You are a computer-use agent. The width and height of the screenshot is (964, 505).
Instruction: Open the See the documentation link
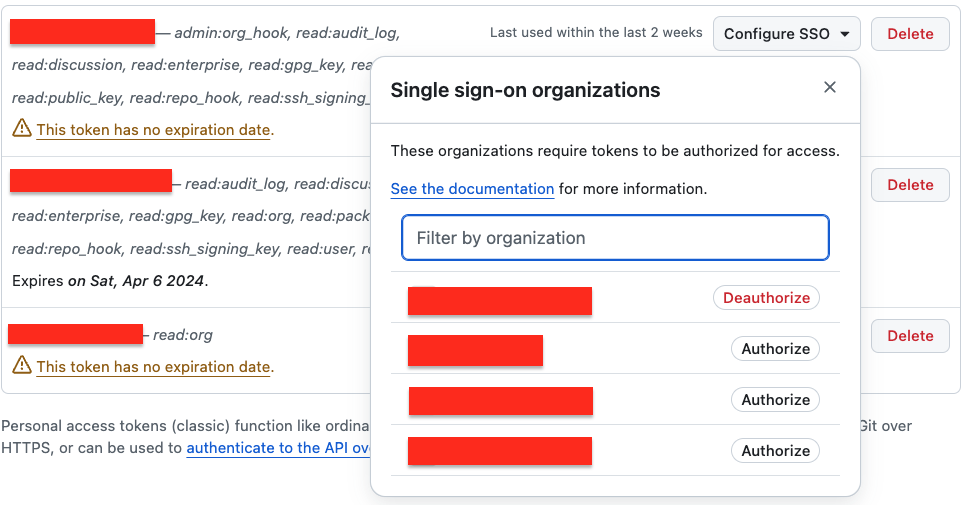[472, 189]
